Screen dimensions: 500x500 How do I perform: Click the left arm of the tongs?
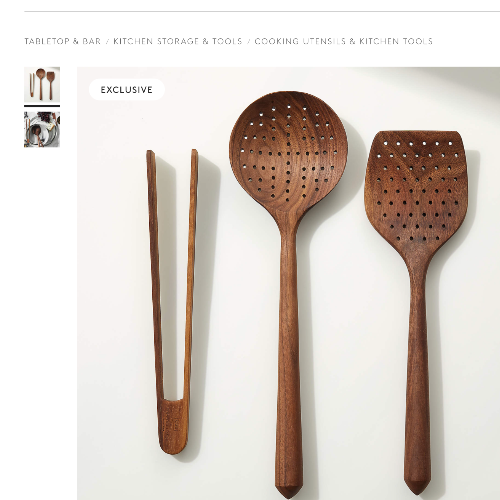click(x=154, y=273)
